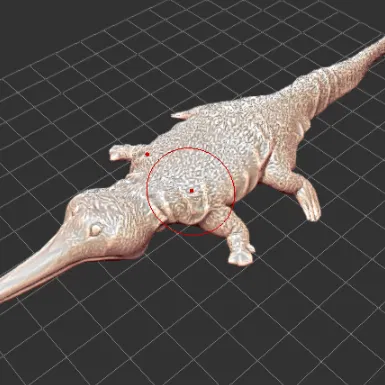The height and width of the screenshot is (385, 385).
Task: Click the rear flipper-like hind foot
Action: [x=309, y=202]
